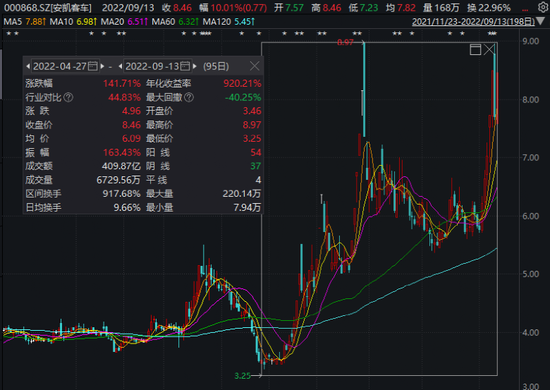Step end date 2022-09-13 back one day
The height and width of the screenshot is (390, 550).
120,66
